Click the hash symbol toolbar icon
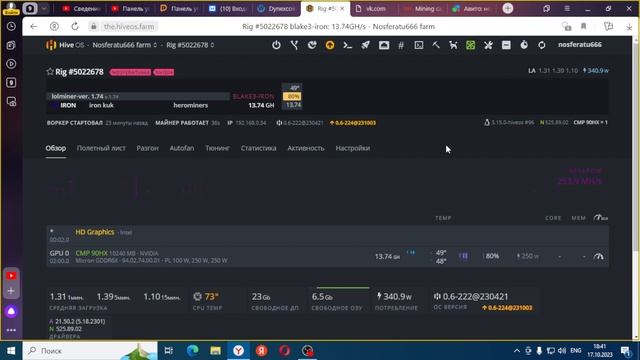This screenshot has width=640, height=360. (401, 45)
